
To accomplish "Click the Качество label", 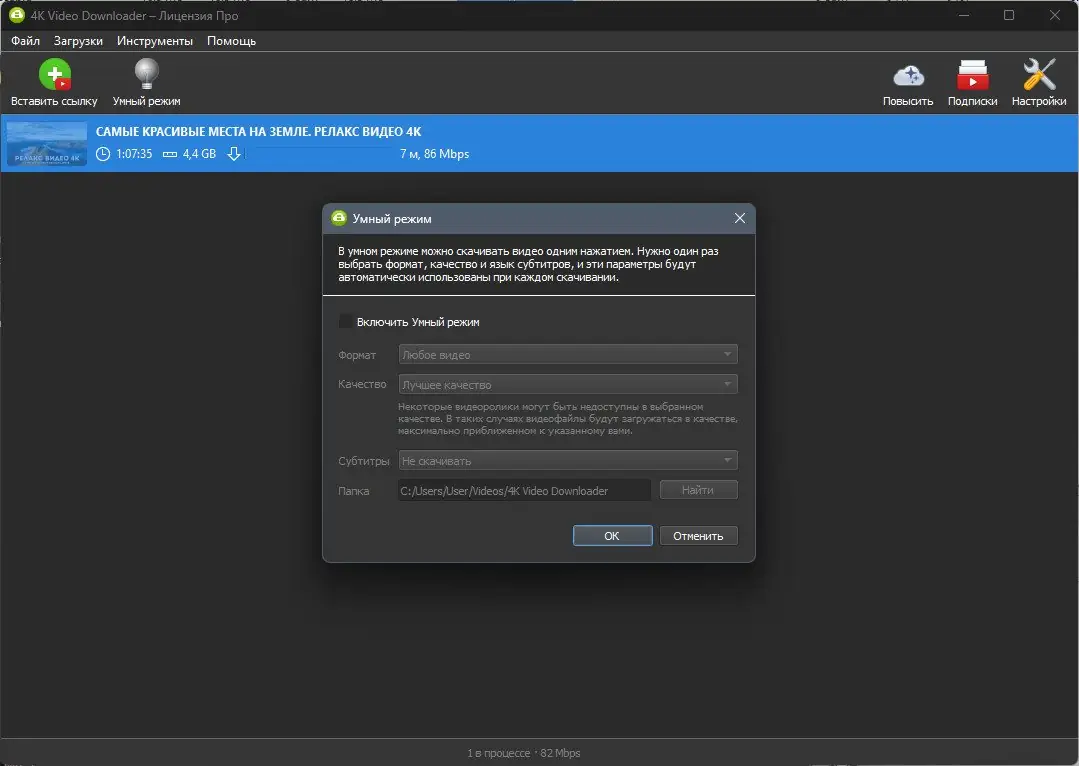I will coord(362,384).
